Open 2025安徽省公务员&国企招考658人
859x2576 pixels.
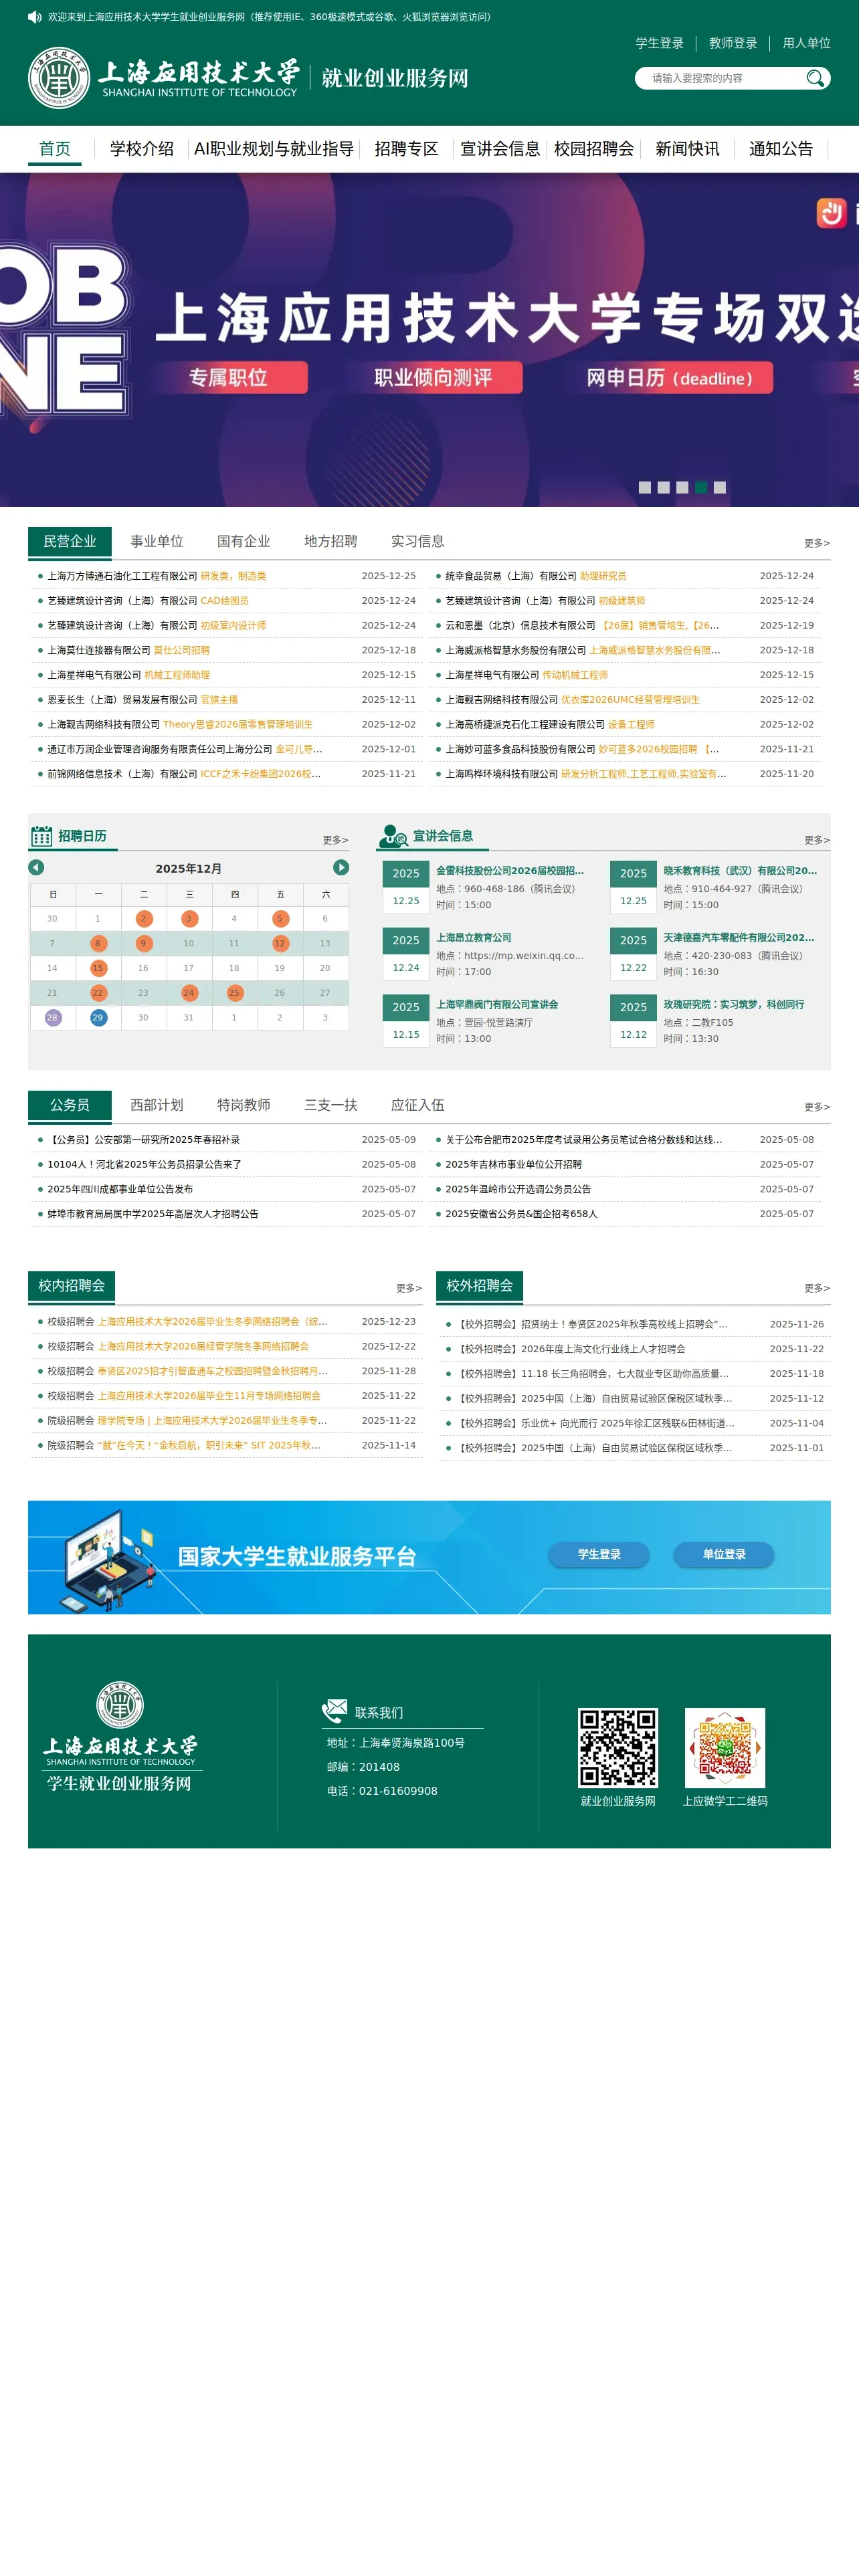(521, 1214)
